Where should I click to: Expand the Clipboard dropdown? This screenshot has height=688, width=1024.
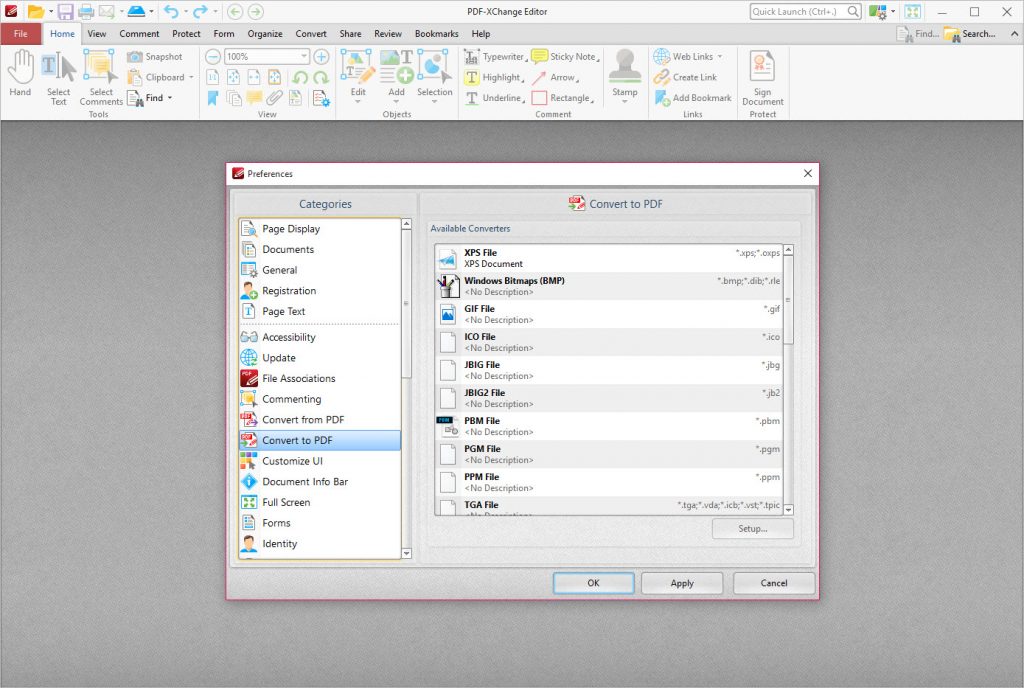pyautogui.click(x=191, y=78)
